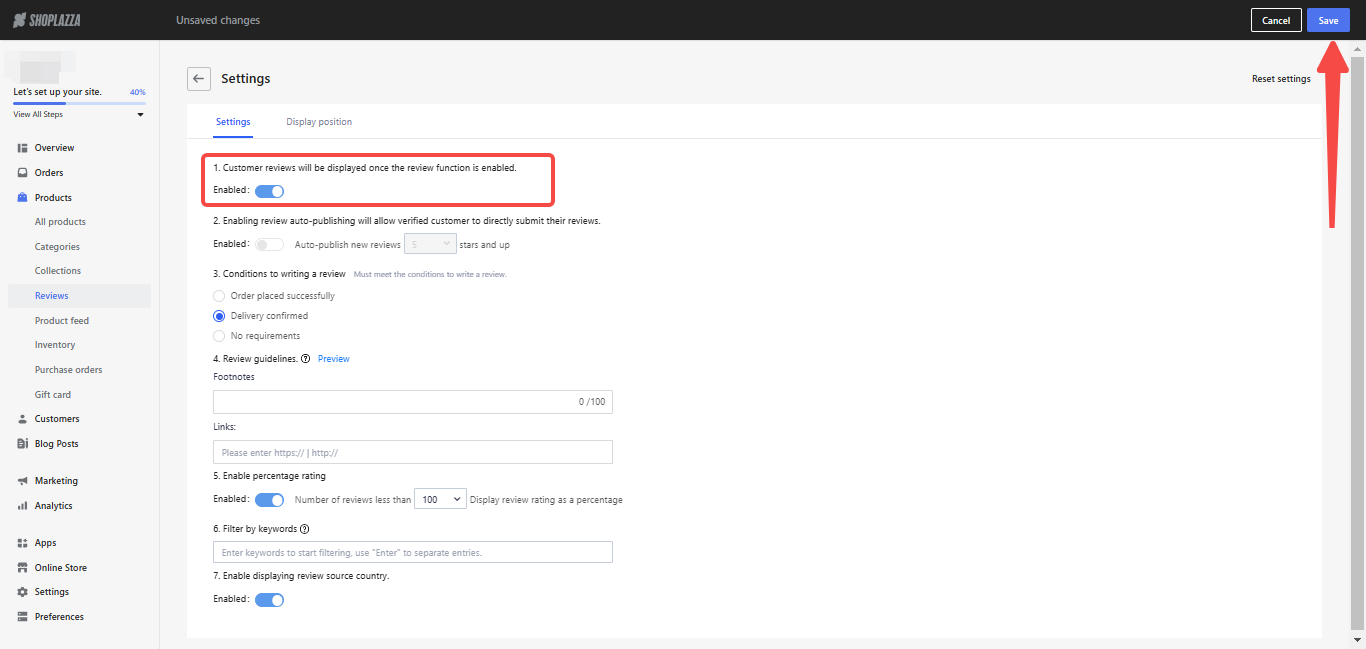Select Order placed successfully radio option
Viewport: 1366px width, 649px height.
pyautogui.click(x=219, y=296)
